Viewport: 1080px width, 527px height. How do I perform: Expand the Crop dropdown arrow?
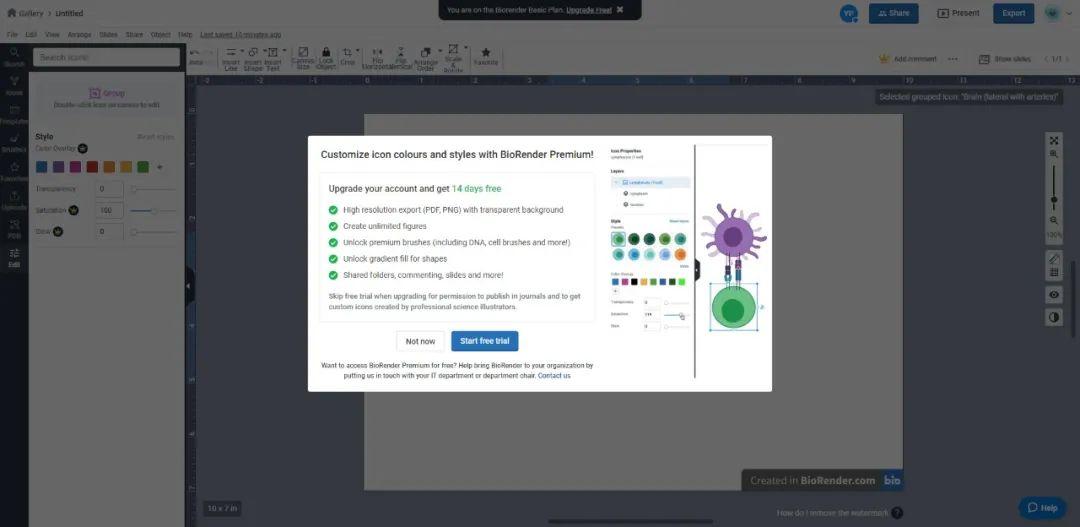pyautogui.click(x=357, y=51)
